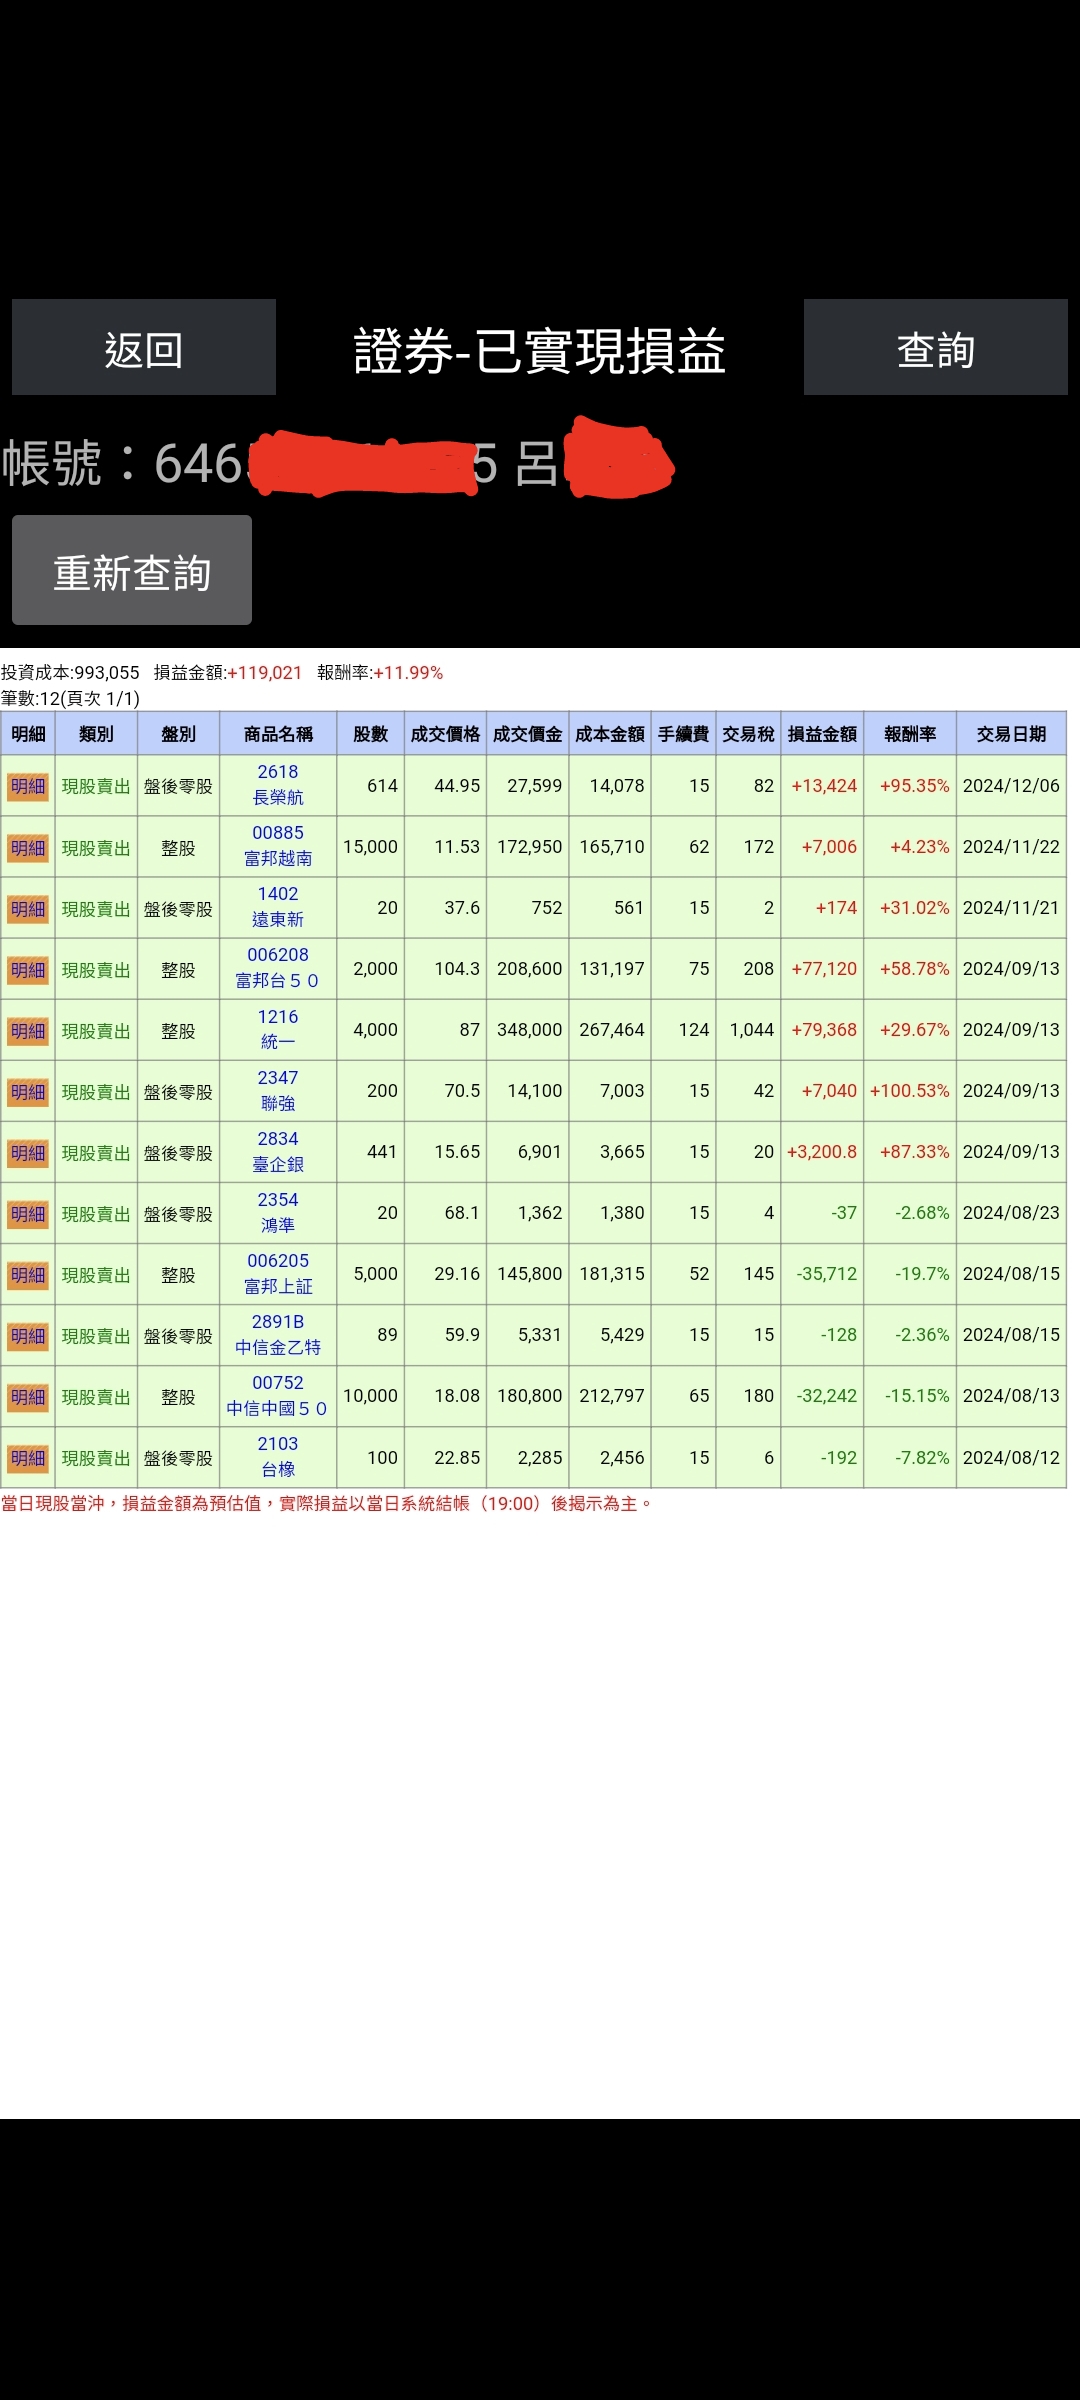This screenshot has height=2400, width=1080.
Task: Click the 報酬率 column header
Action: [910, 734]
